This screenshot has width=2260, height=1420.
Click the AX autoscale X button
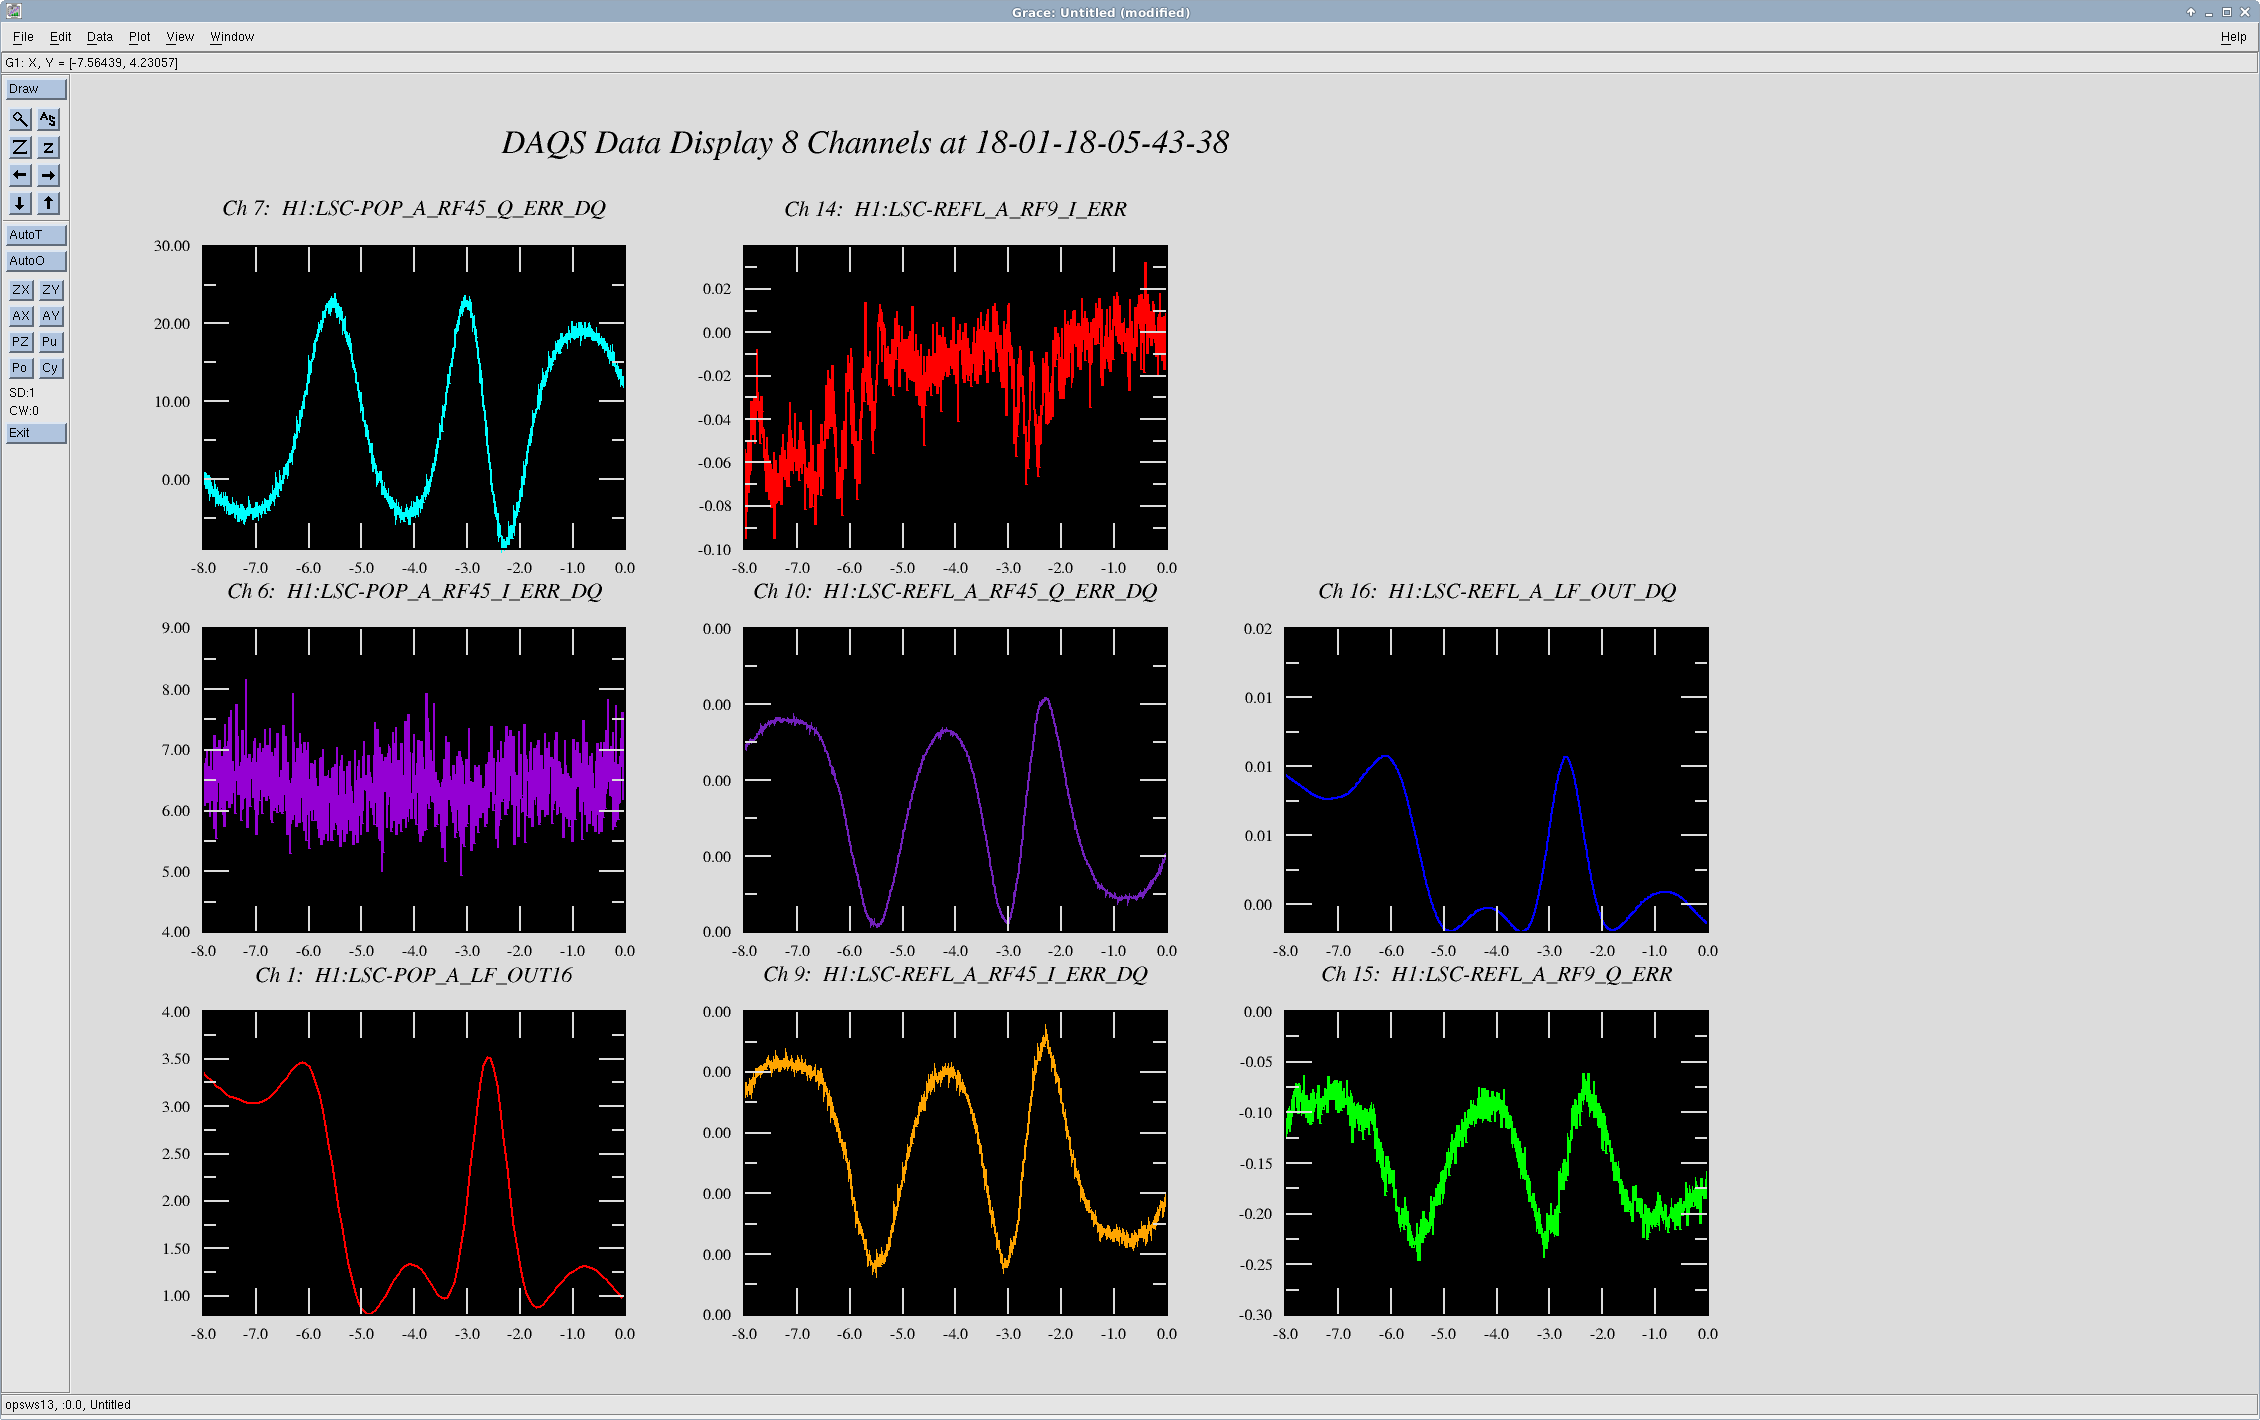[20, 316]
